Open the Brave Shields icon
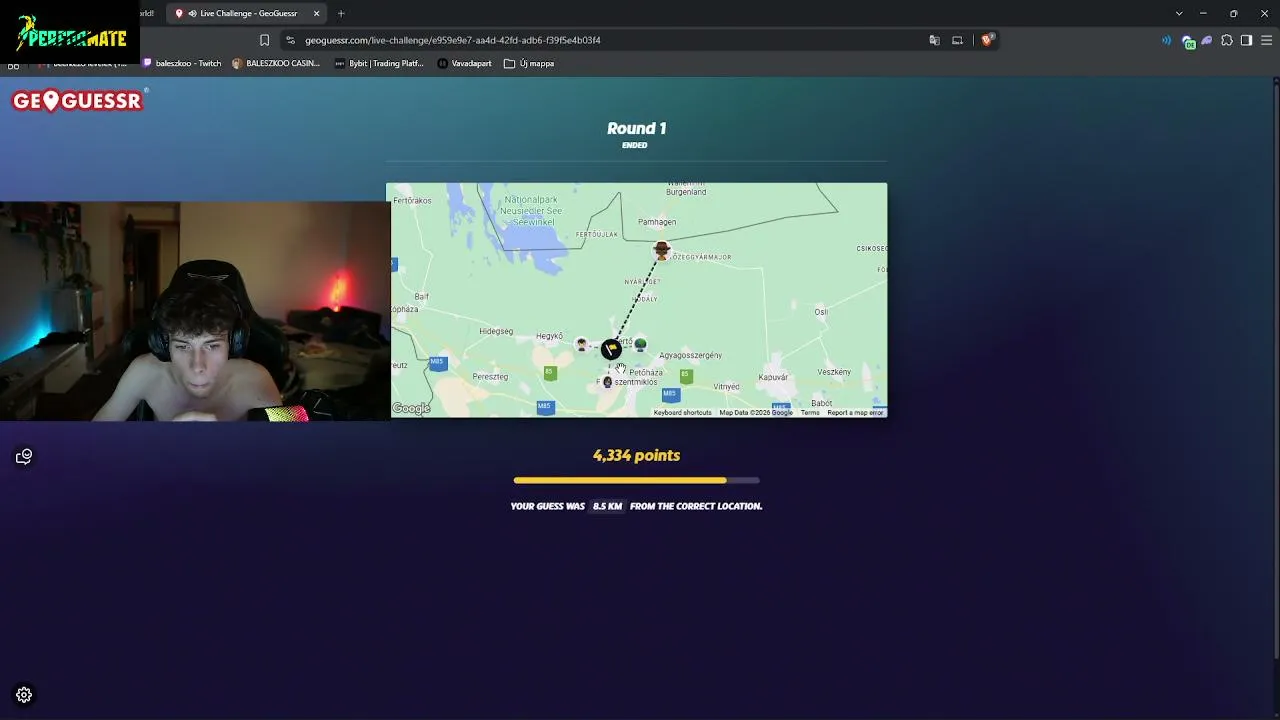The height and width of the screenshot is (720, 1280). [x=986, y=40]
